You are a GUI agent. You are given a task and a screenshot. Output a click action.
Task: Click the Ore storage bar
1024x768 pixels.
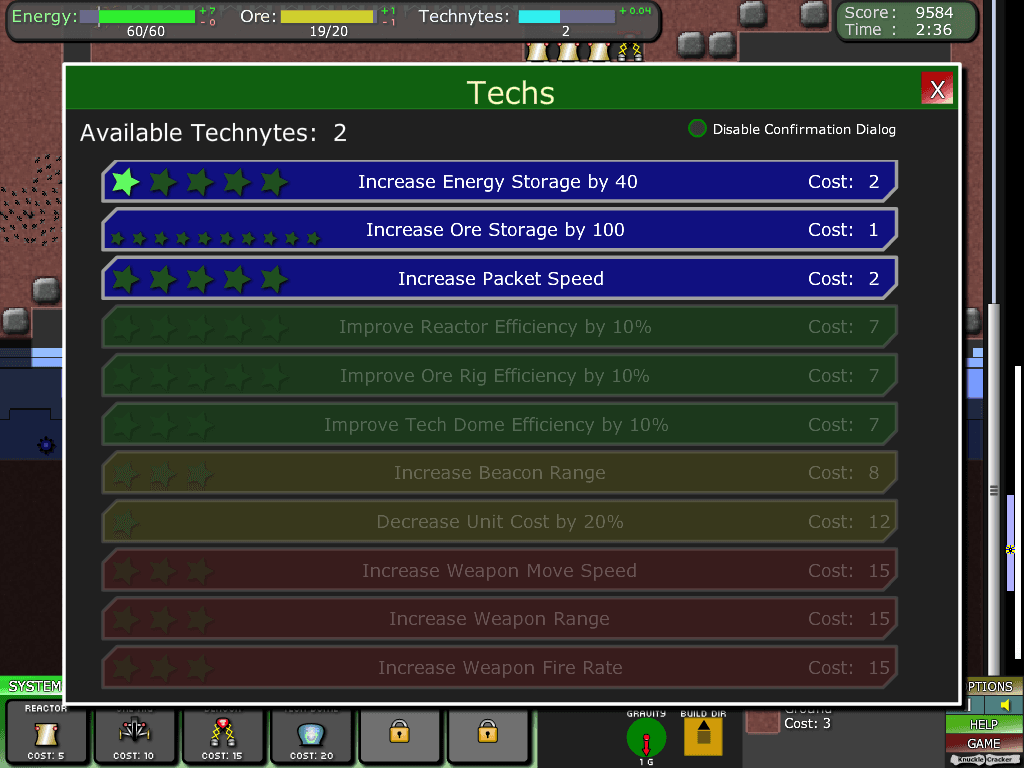(x=328, y=16)
